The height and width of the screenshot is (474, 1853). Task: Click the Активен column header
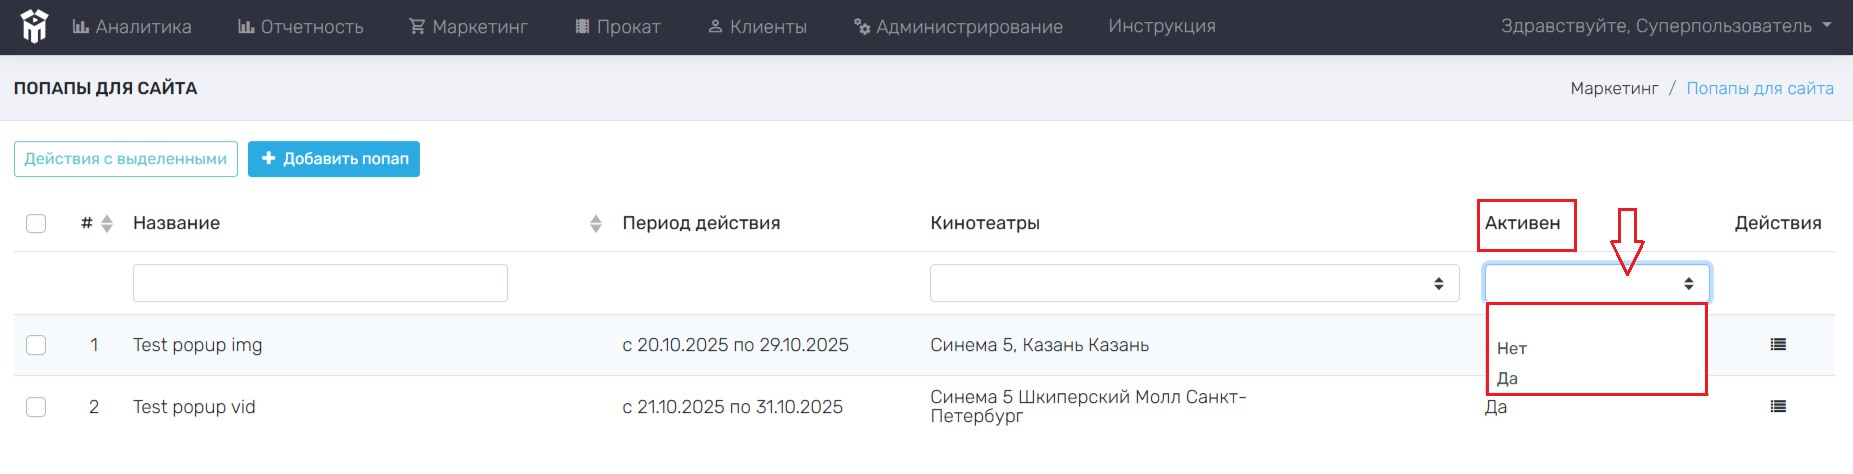[1522, 223]
